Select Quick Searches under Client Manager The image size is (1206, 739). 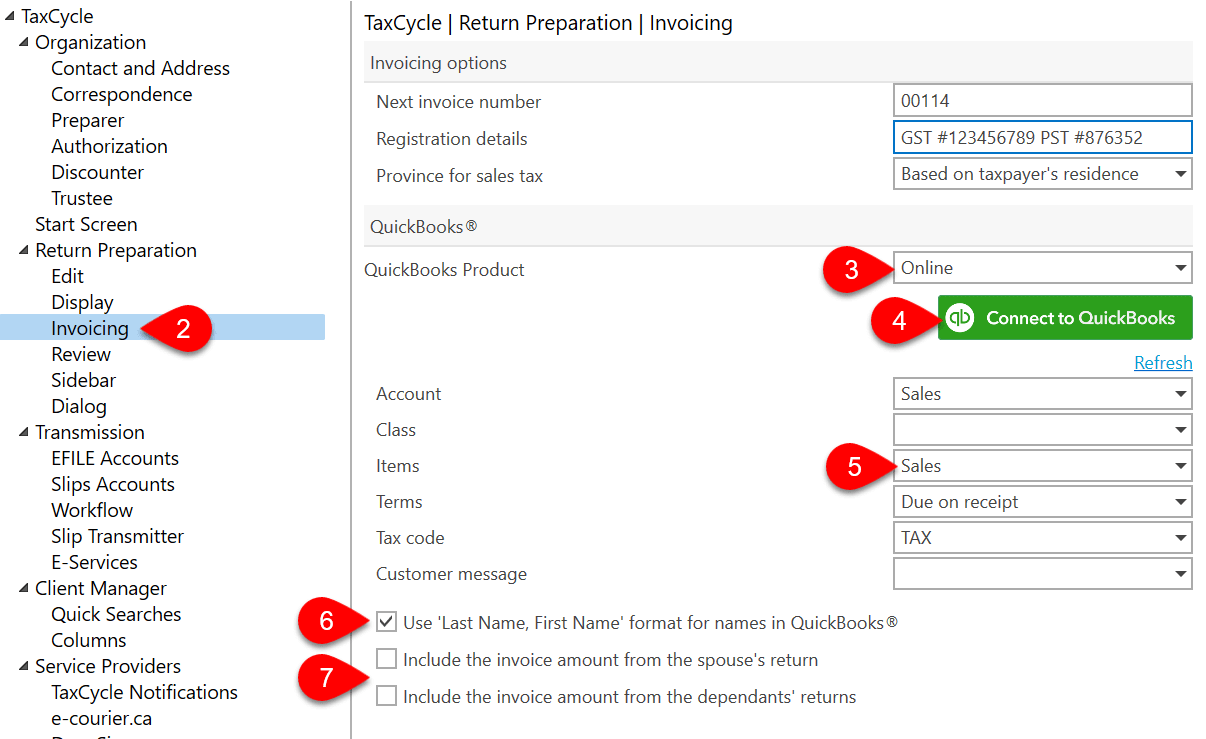pos(117,614)
